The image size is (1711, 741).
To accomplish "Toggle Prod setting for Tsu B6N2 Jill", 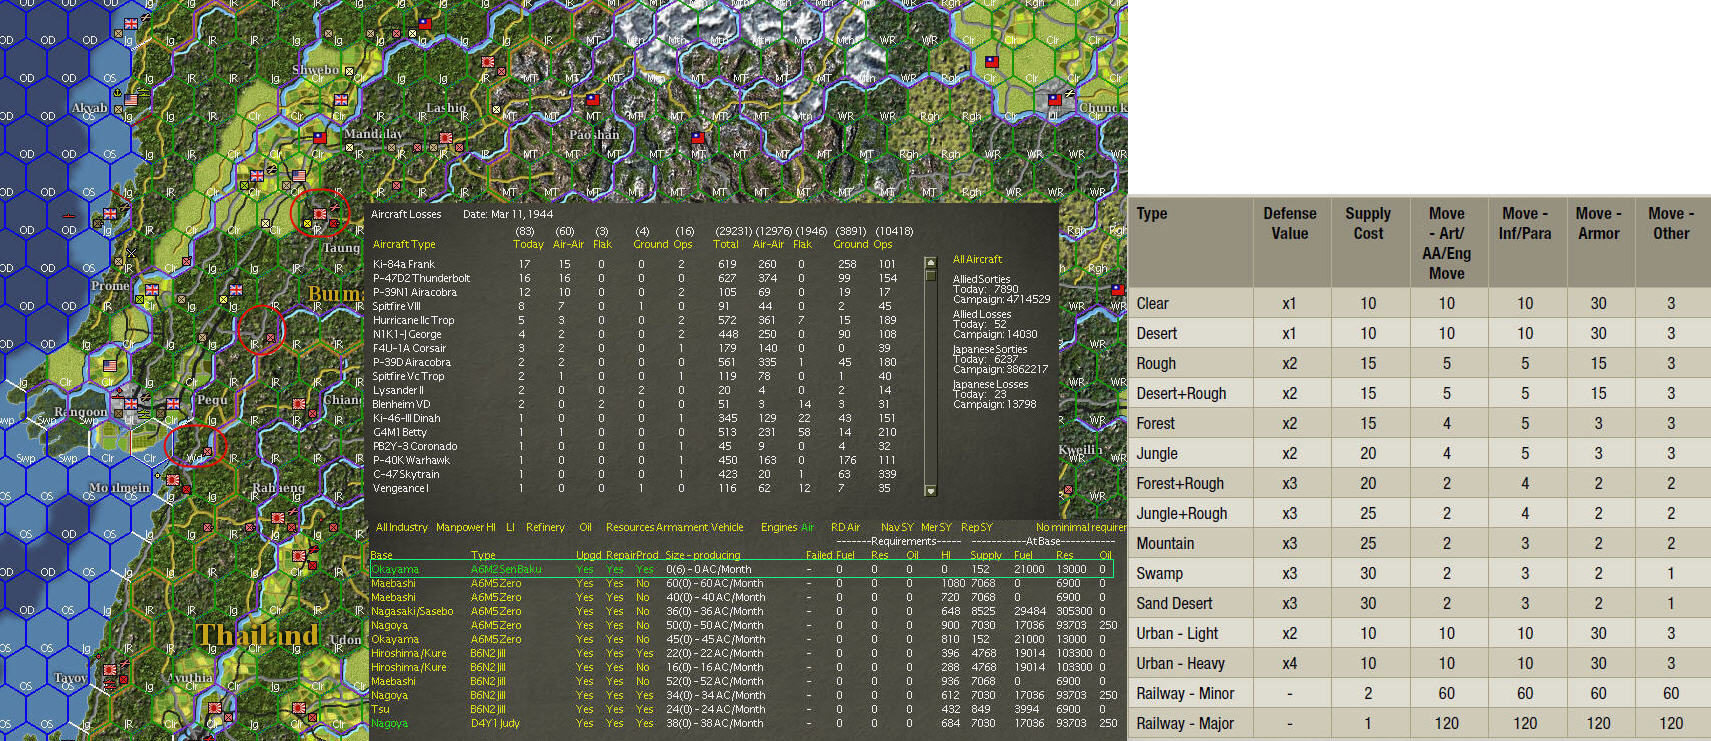I will [644, 709].
